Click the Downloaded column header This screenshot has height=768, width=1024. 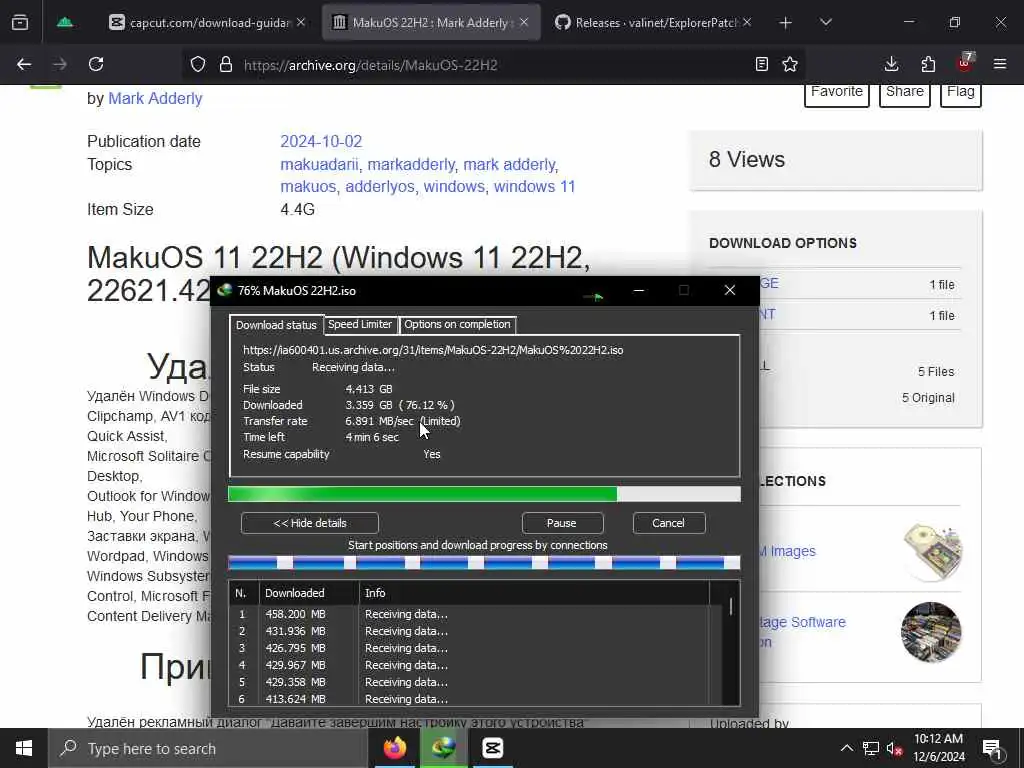pos(308,593)
